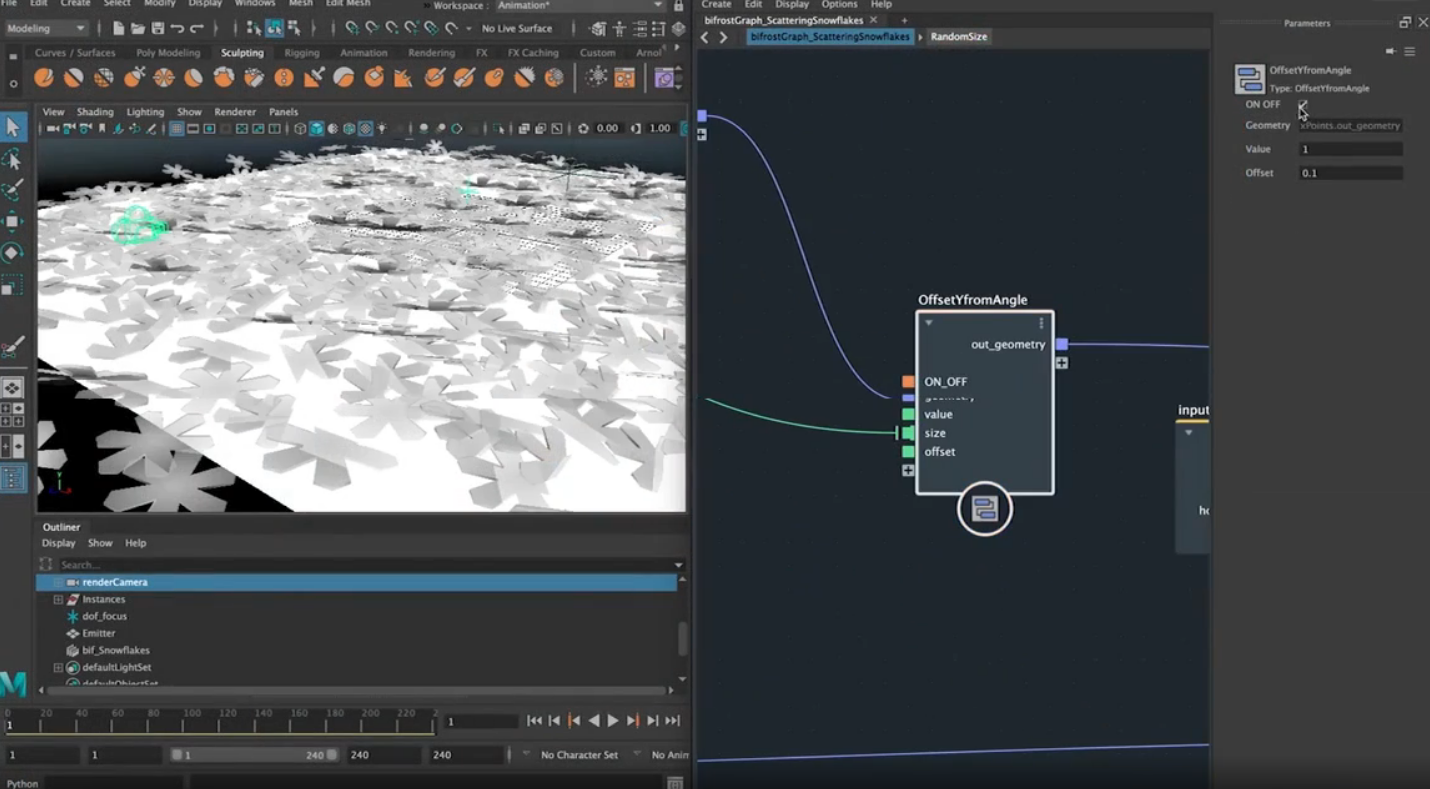Navigate back in the Bifrost graph
This screenshot has height=789, width=1430.
pyautogui.click(x=705, y=37)
